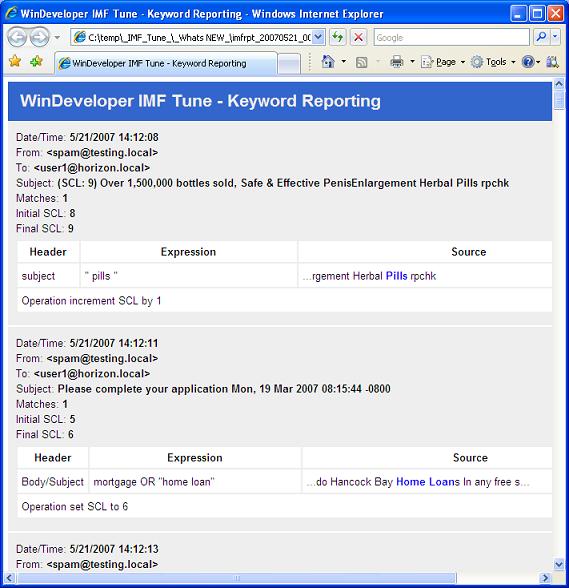The image size is (569, 588).
Task: Close the Internet Explorer window
Action: [555, 14]
